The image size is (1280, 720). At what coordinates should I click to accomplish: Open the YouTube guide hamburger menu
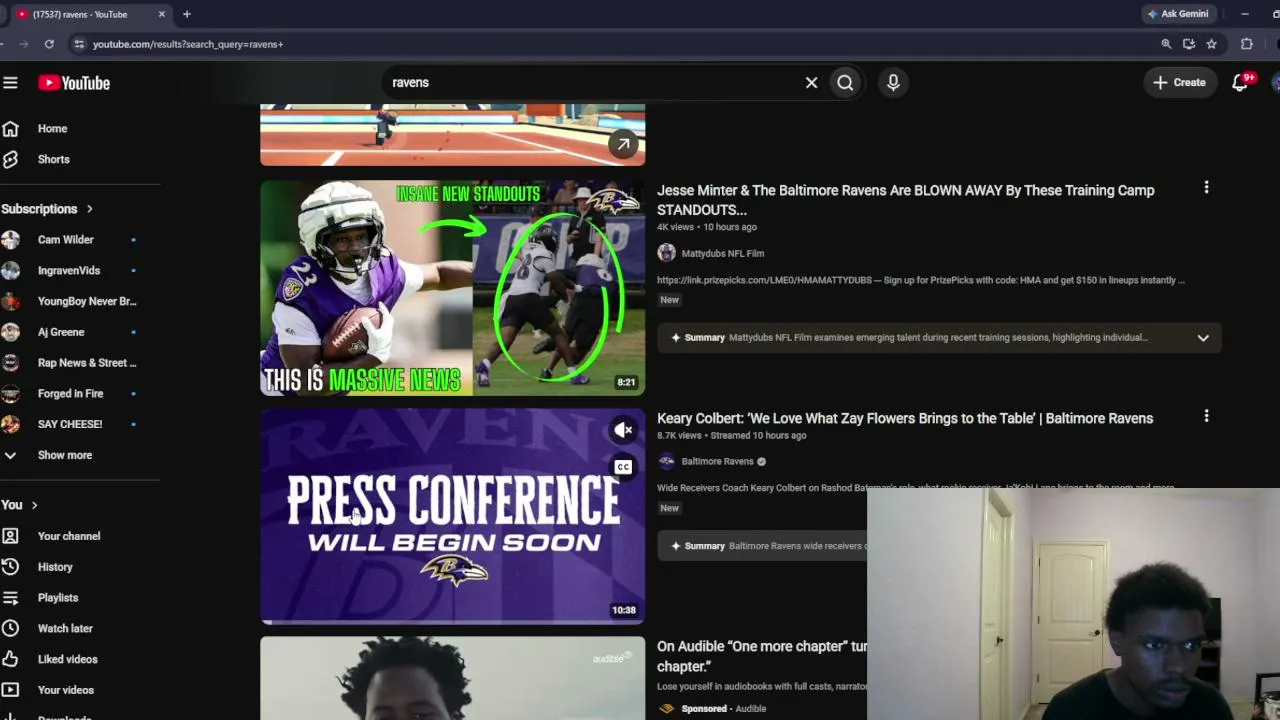[10, 83]
